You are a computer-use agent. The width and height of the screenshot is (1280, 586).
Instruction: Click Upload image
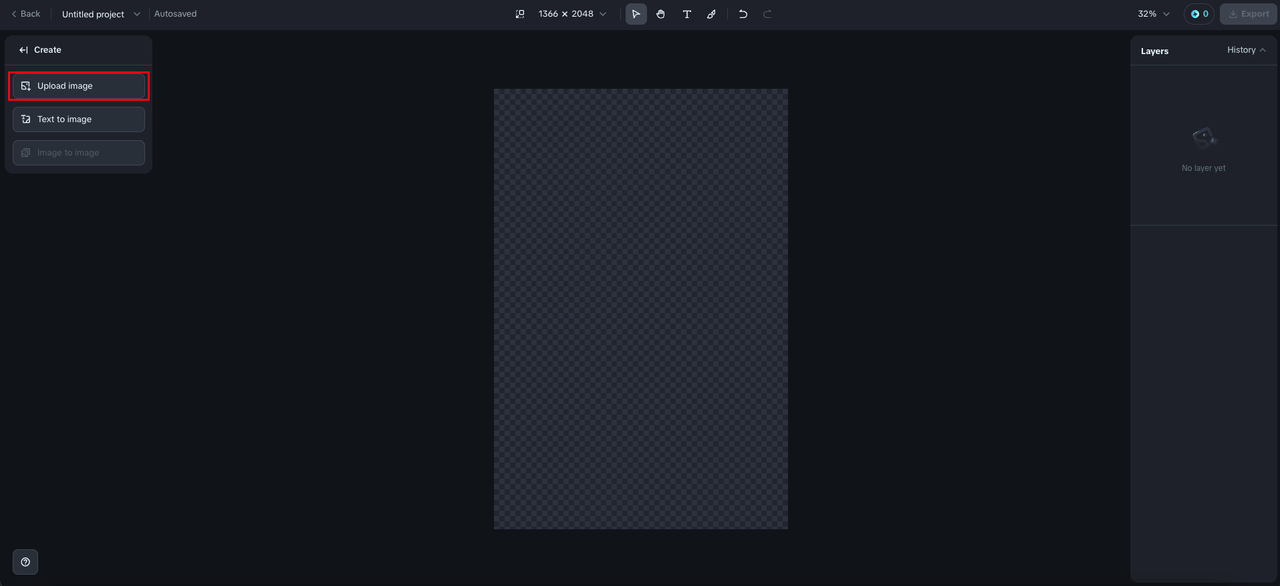pos(79,86)
